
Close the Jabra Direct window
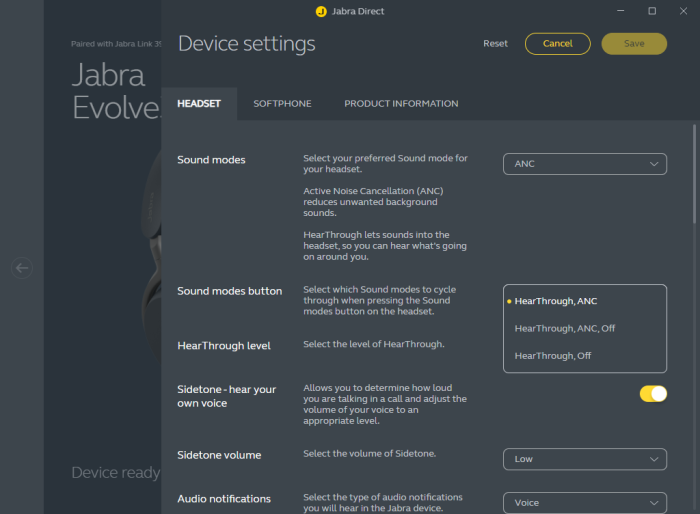[x=683, y=11]
